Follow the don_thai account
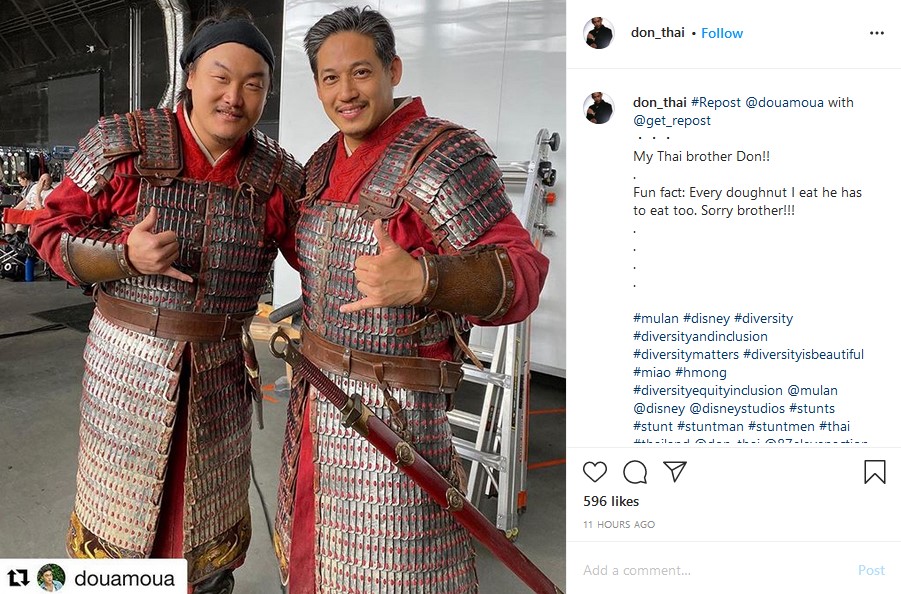901x594 pixels. click(x=722, y=33)
